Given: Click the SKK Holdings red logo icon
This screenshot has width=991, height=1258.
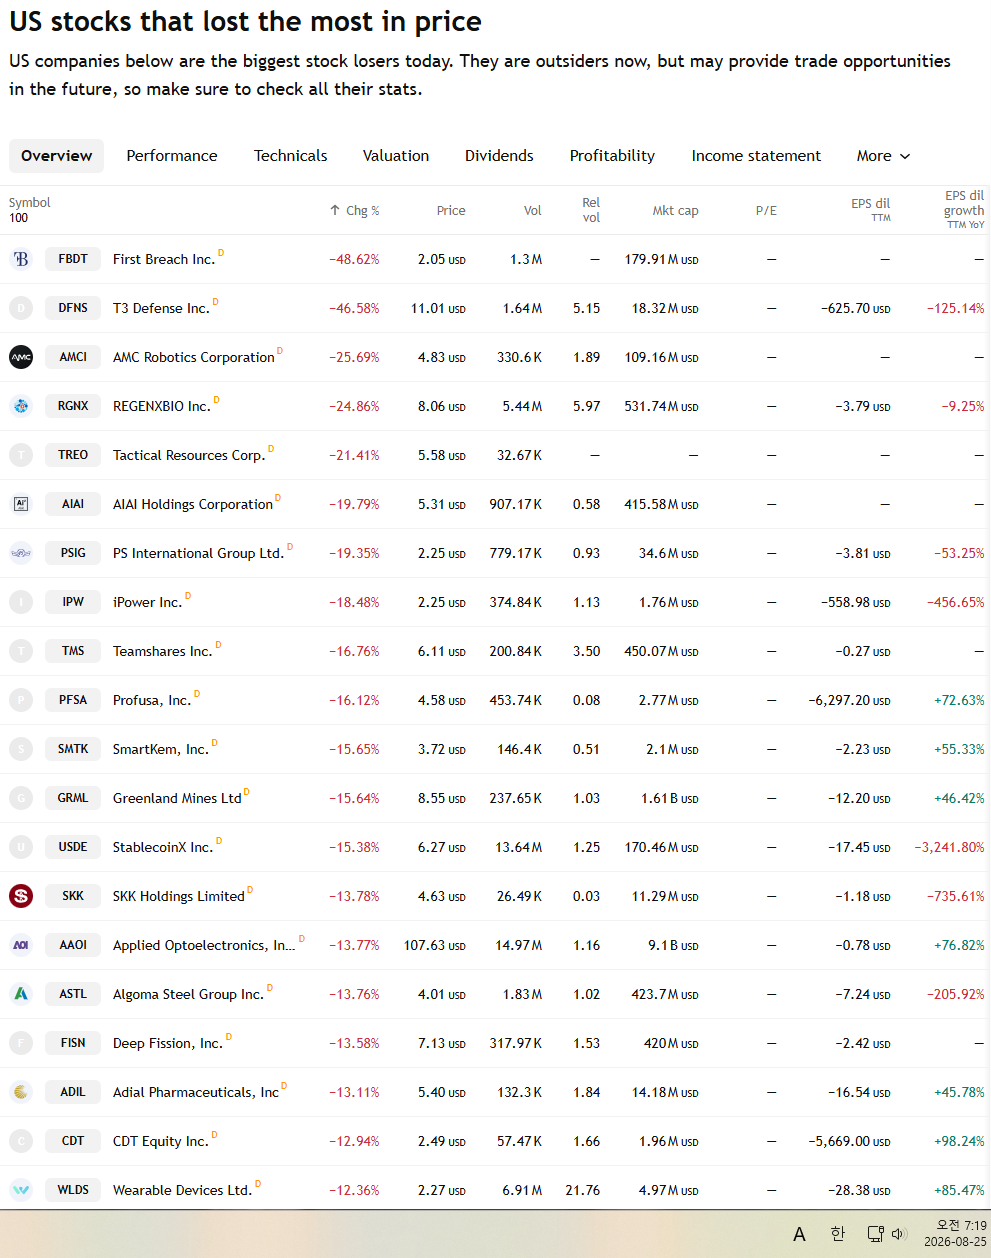Looking at the screenshot, I should point(21,896).
